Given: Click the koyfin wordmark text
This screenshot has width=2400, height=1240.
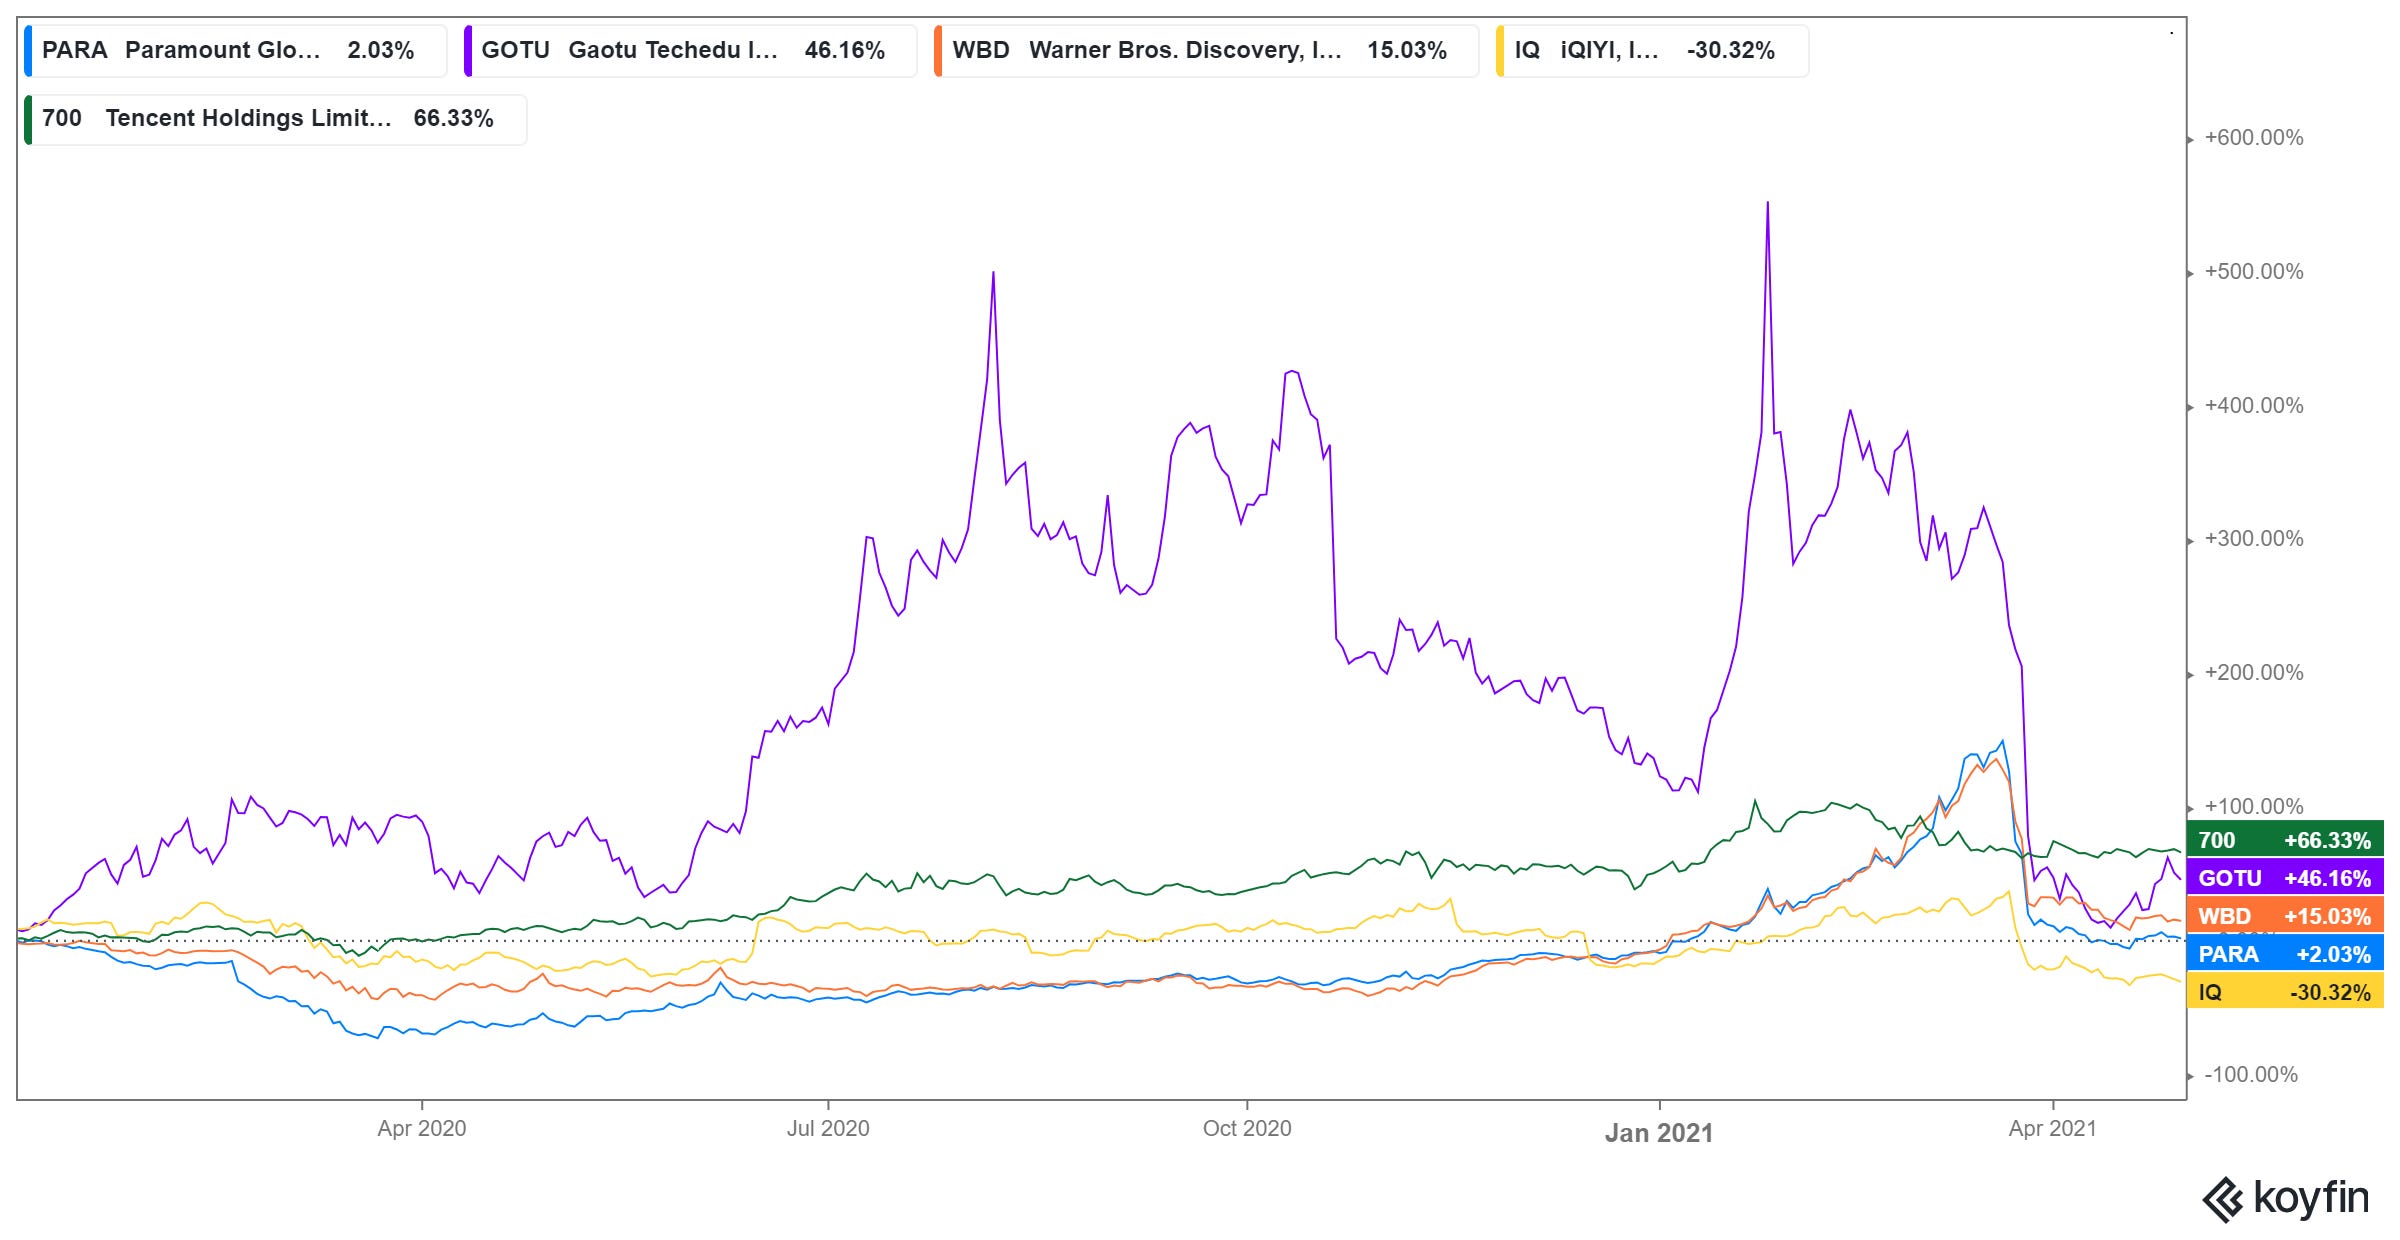Looking at the screenshot, I should tap(2311, 1197).
